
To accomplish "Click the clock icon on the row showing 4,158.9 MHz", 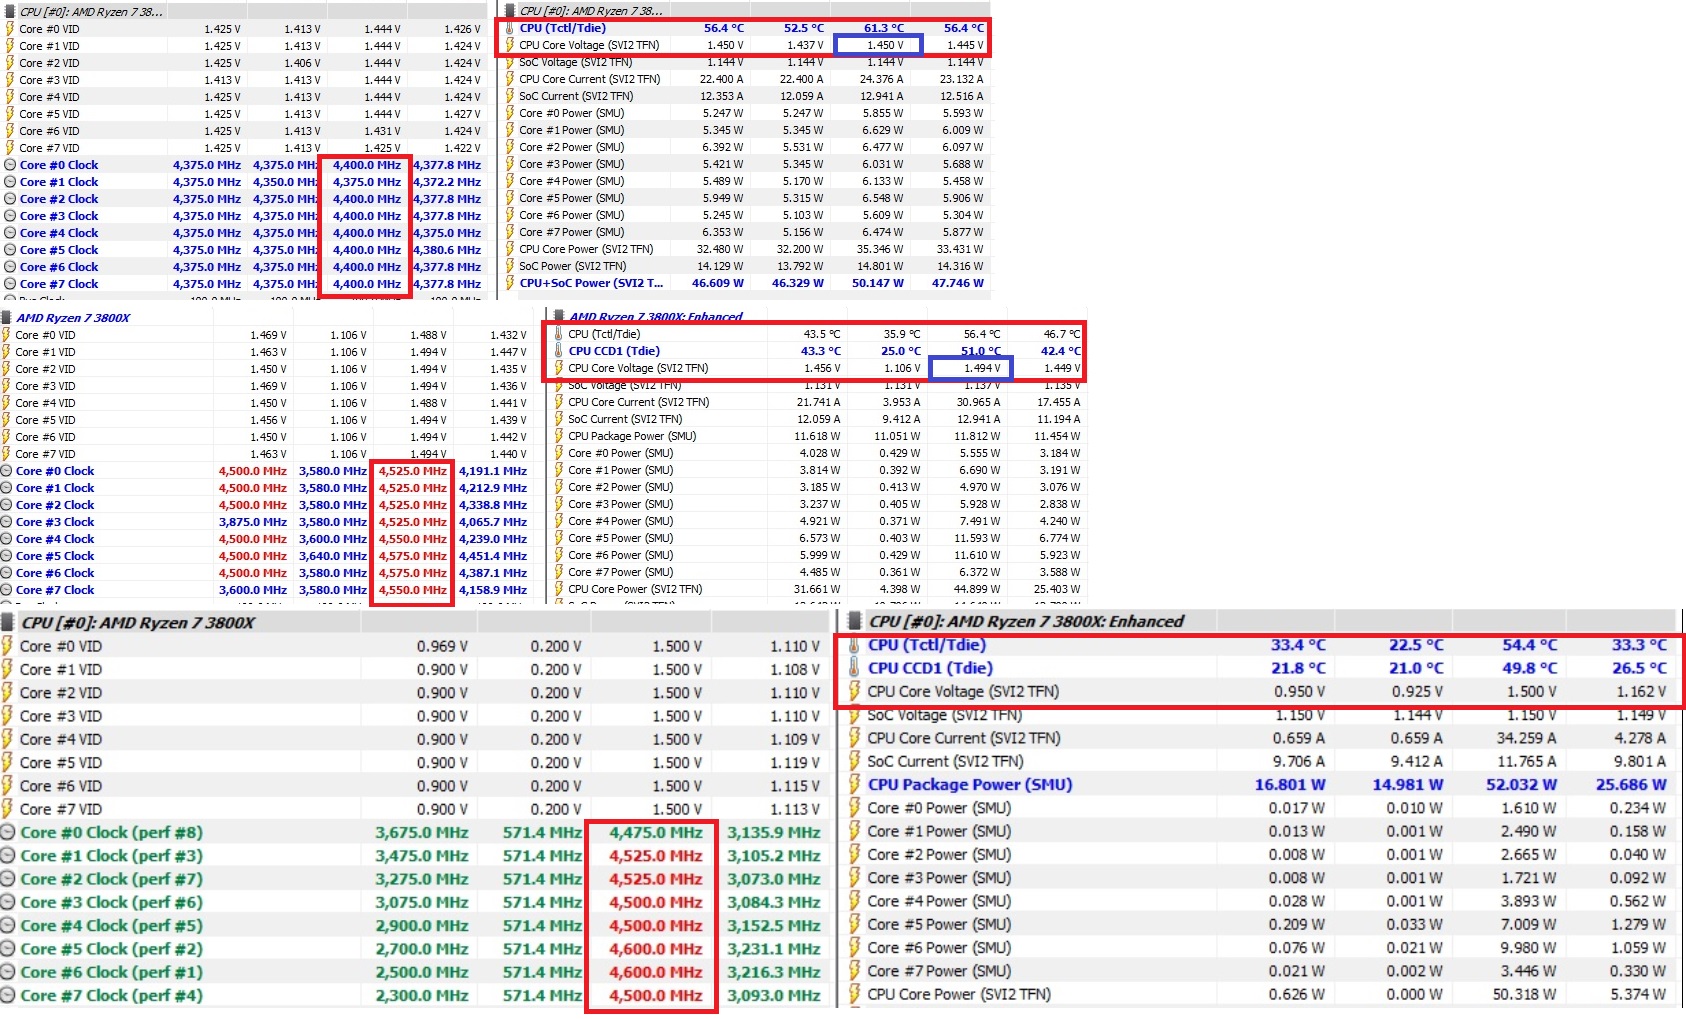I will (7, 590).
